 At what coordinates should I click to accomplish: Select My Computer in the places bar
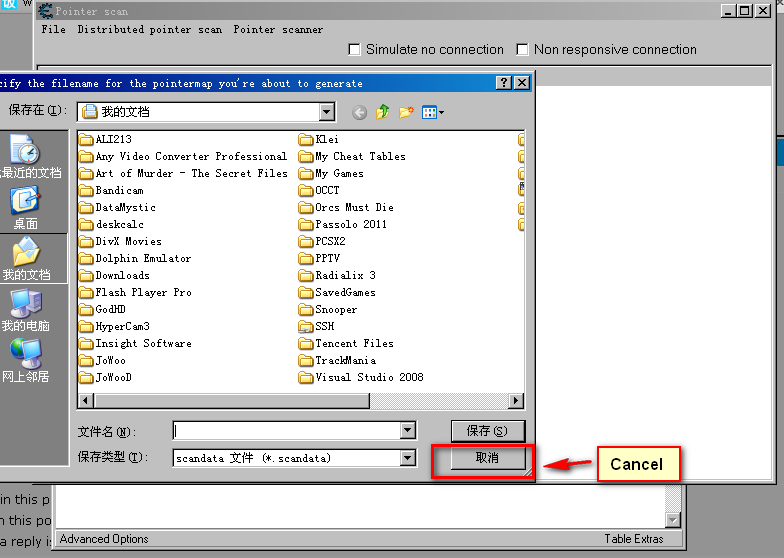point(25,310)
